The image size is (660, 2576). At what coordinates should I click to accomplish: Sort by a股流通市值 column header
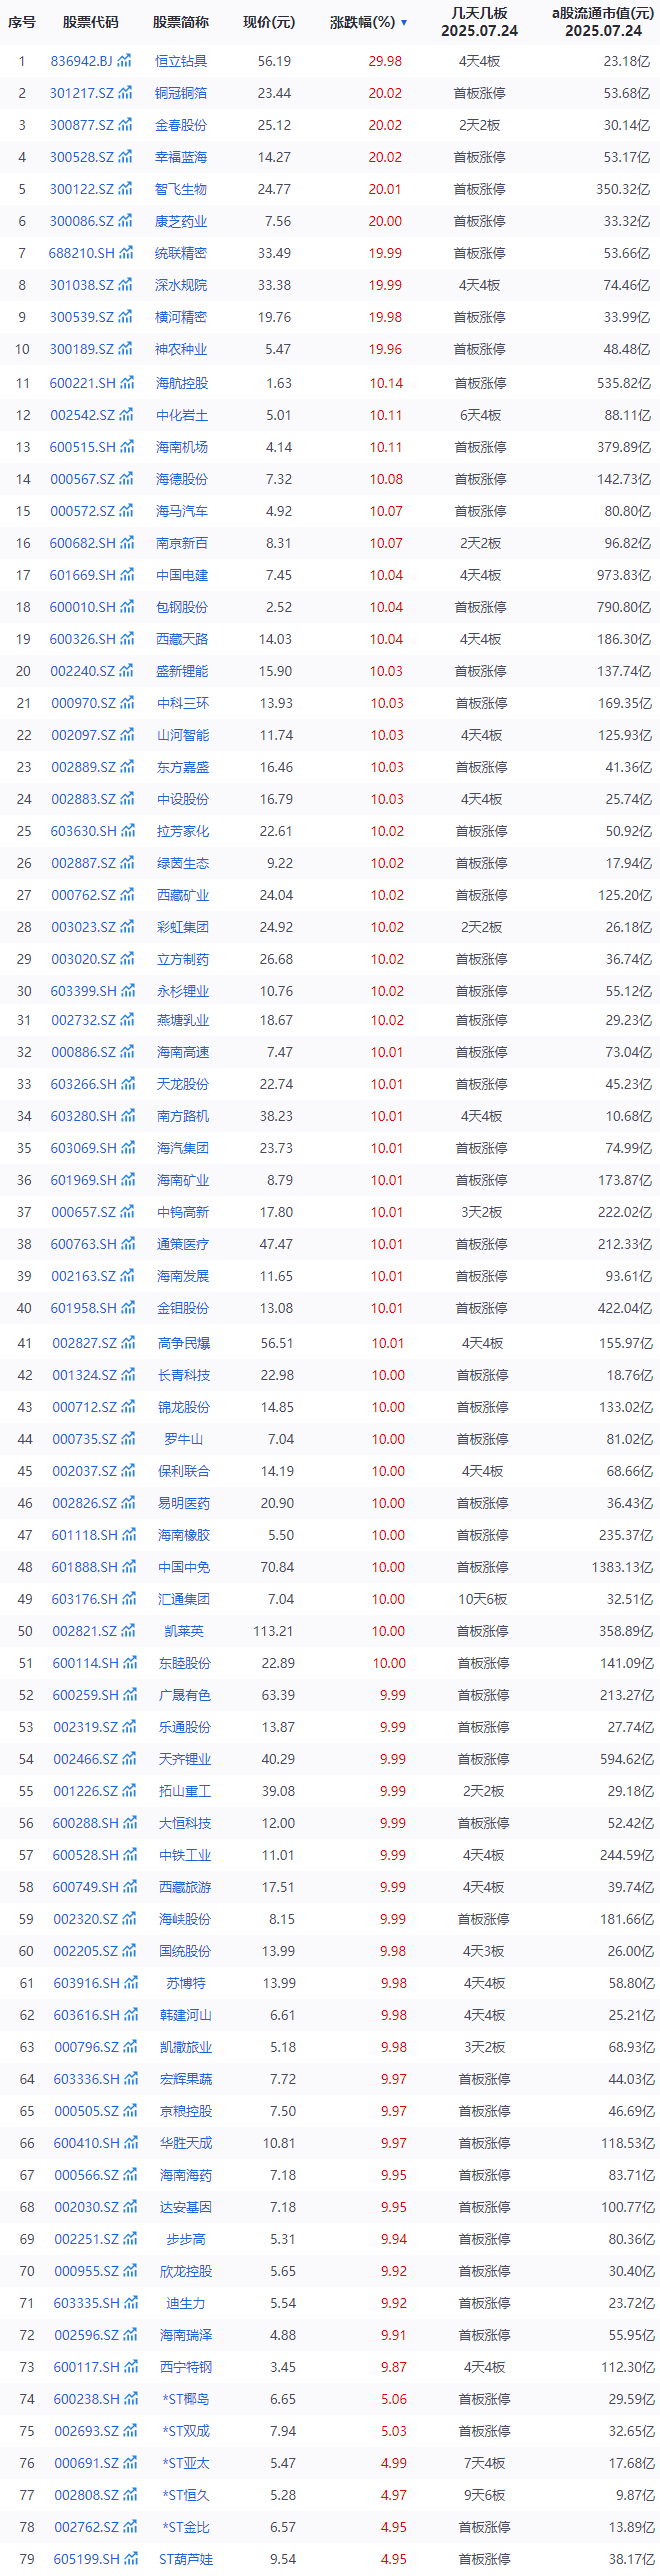coord(603,22)
